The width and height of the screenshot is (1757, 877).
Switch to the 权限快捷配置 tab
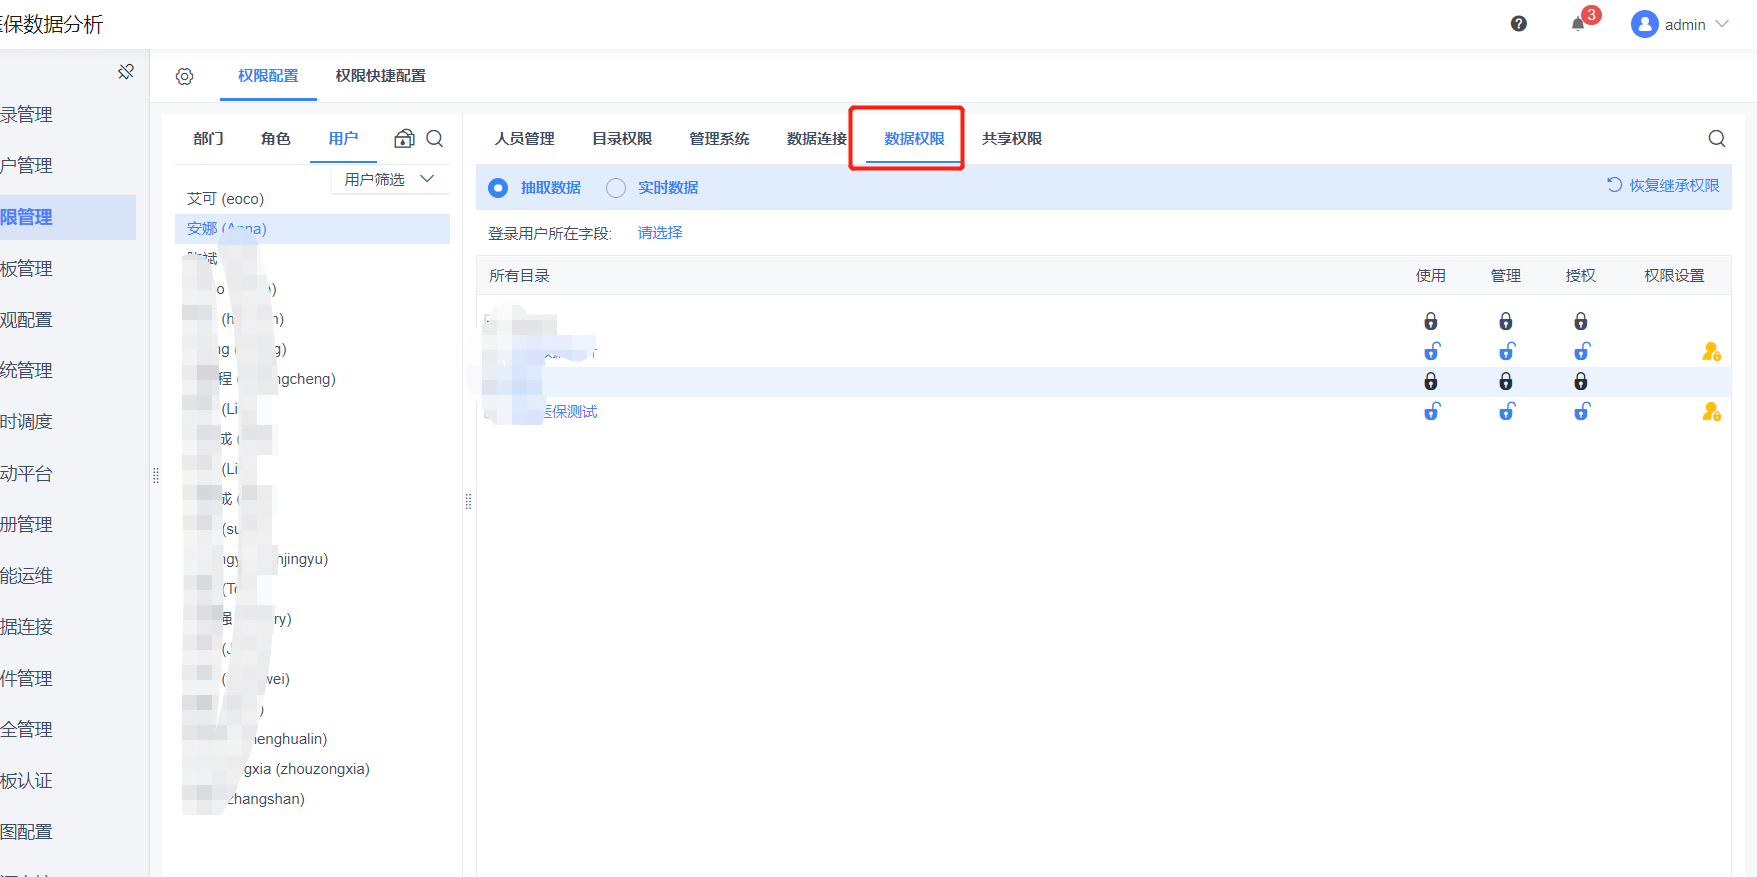point(381,76)
